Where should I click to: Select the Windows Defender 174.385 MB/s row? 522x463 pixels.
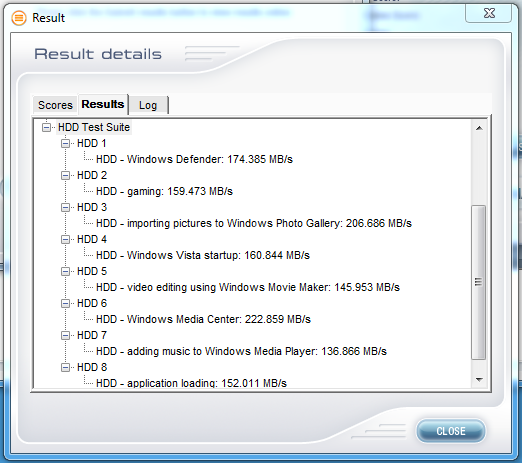click(194, 159)
